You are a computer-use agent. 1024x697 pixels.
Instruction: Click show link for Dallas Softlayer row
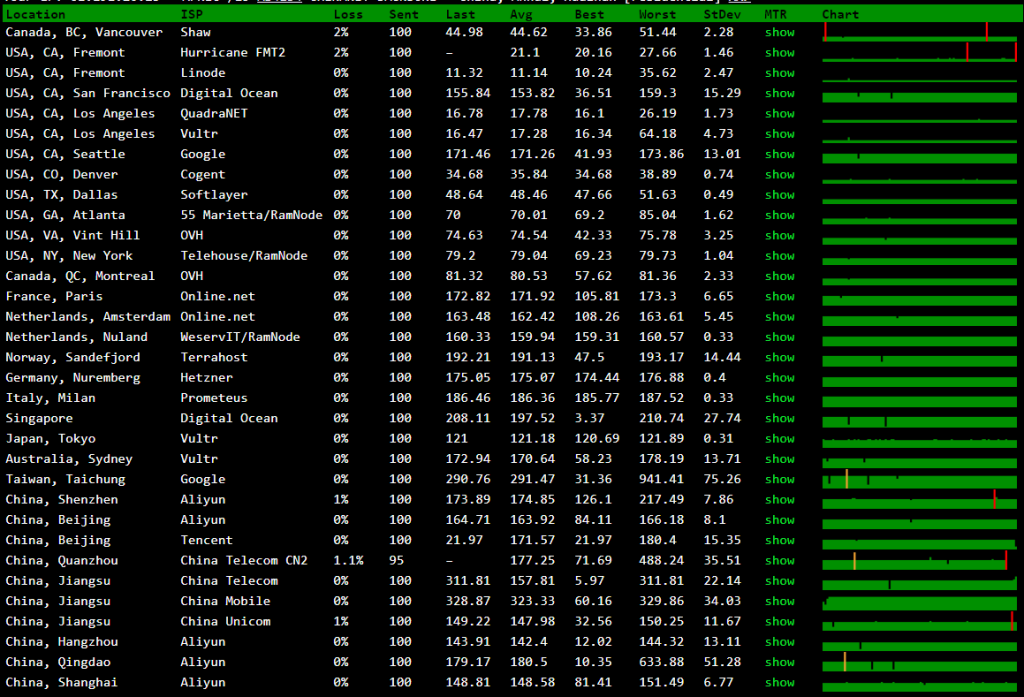click(780, 195)
